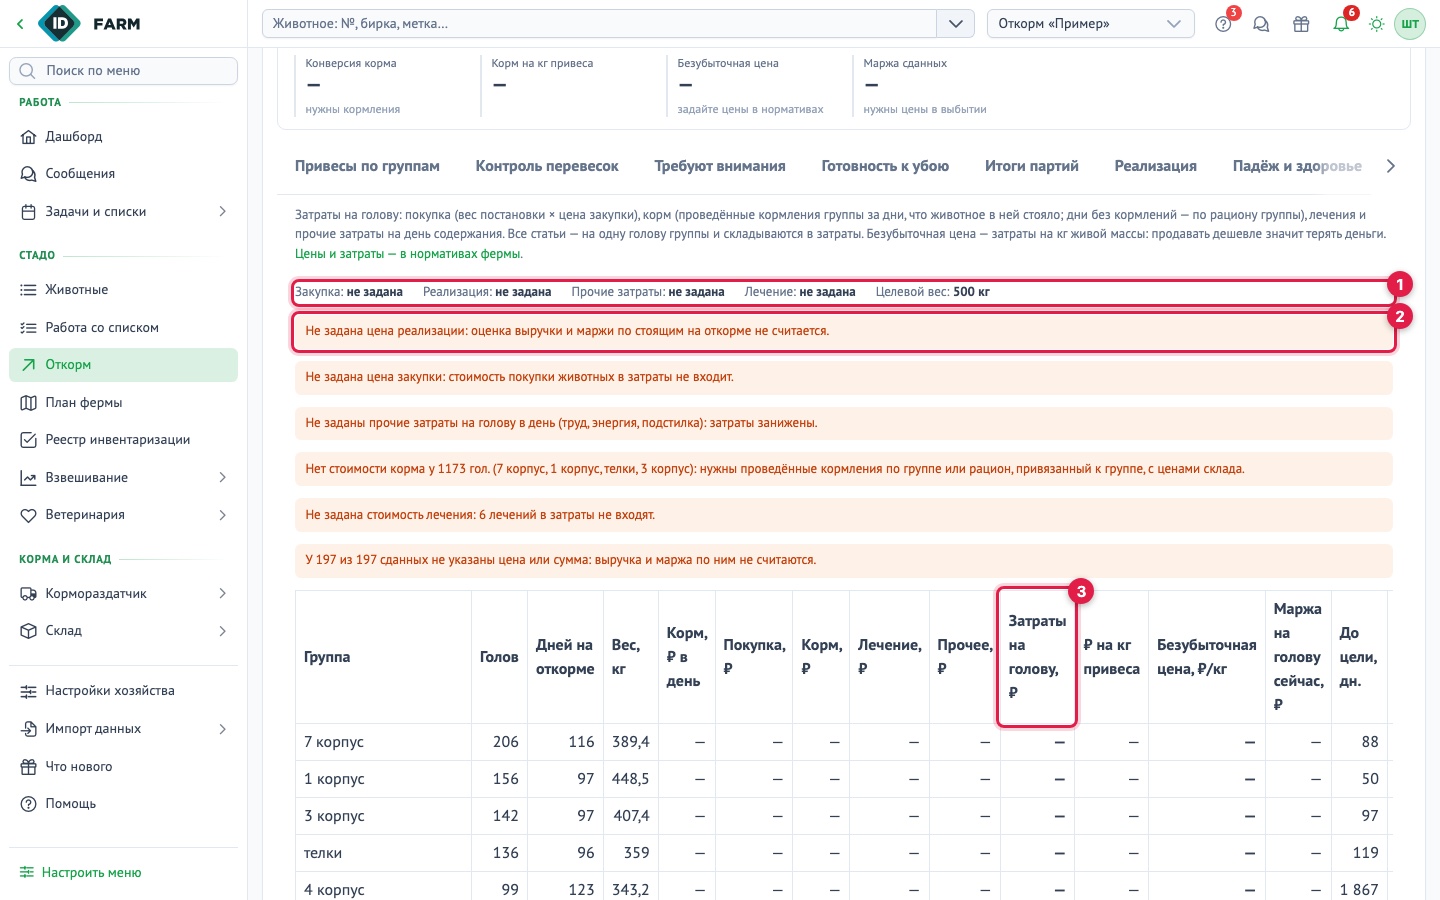Open План фермы in sidebar

point(123,403)
